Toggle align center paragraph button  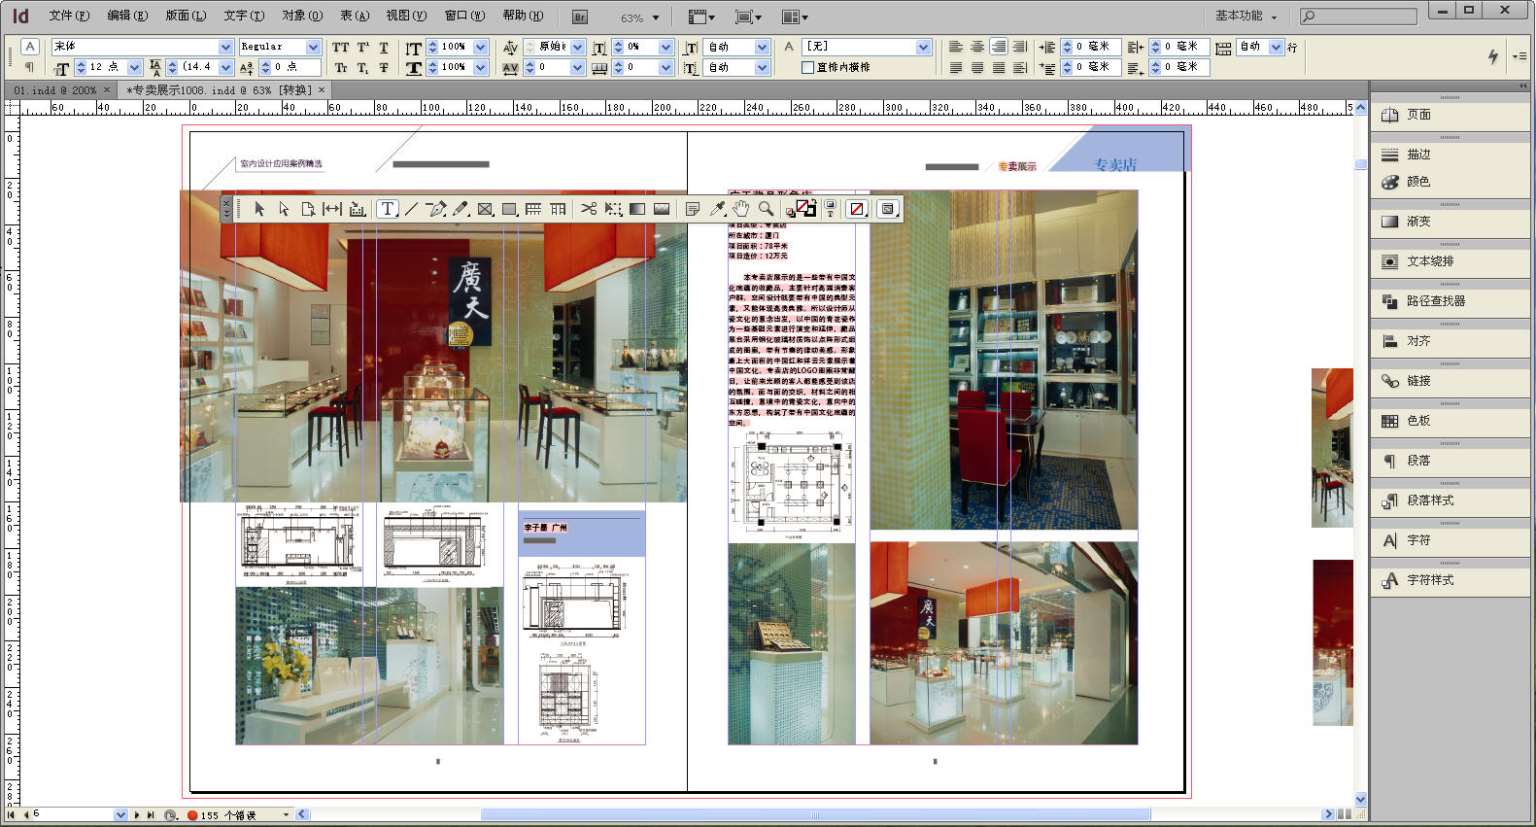click(x=977, y=47)
